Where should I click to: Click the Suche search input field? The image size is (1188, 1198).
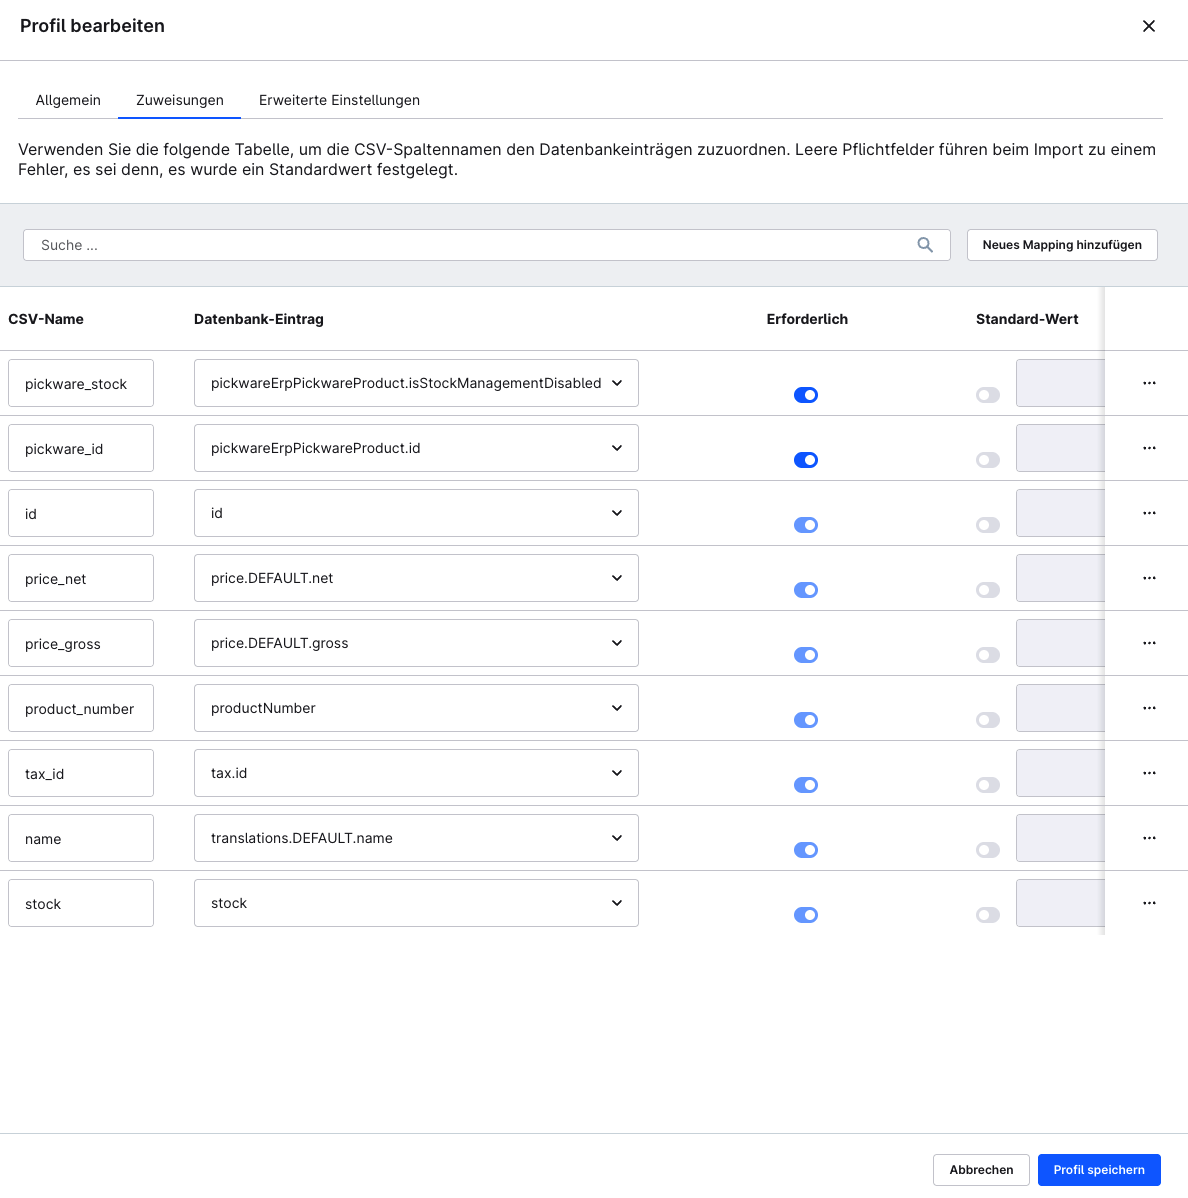[470, 245]
